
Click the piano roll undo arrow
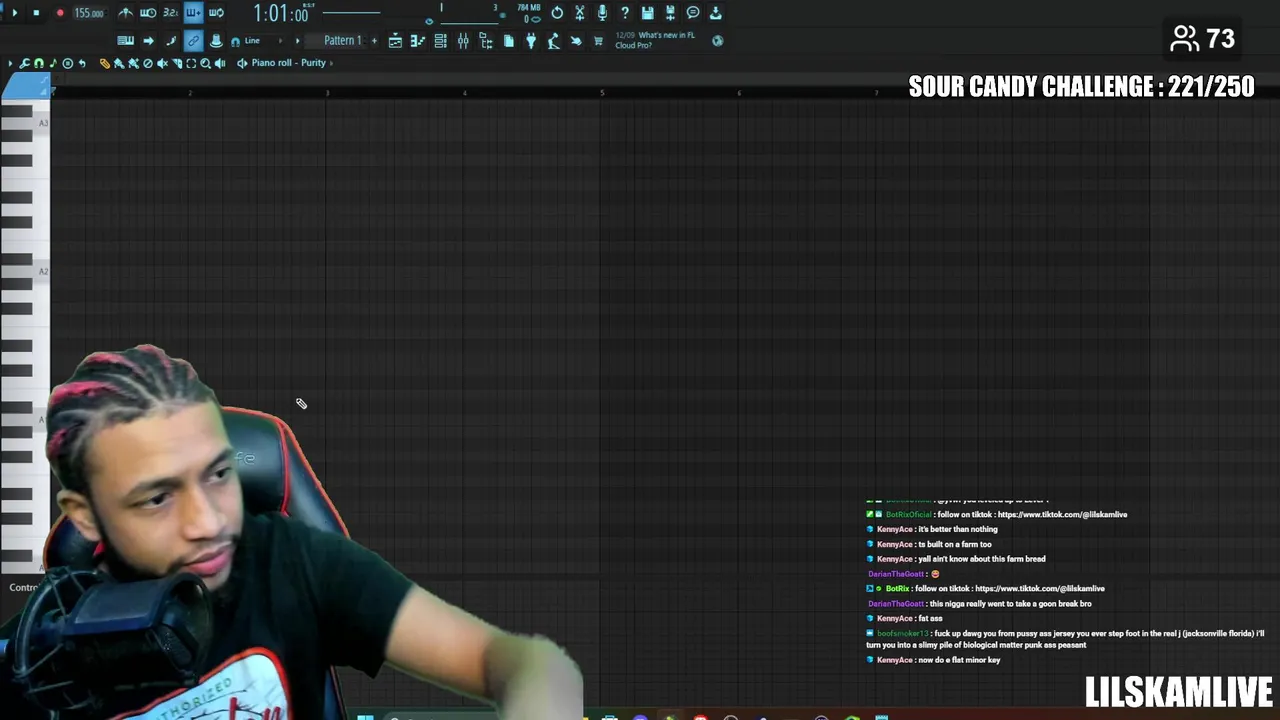tap(82, 63)
